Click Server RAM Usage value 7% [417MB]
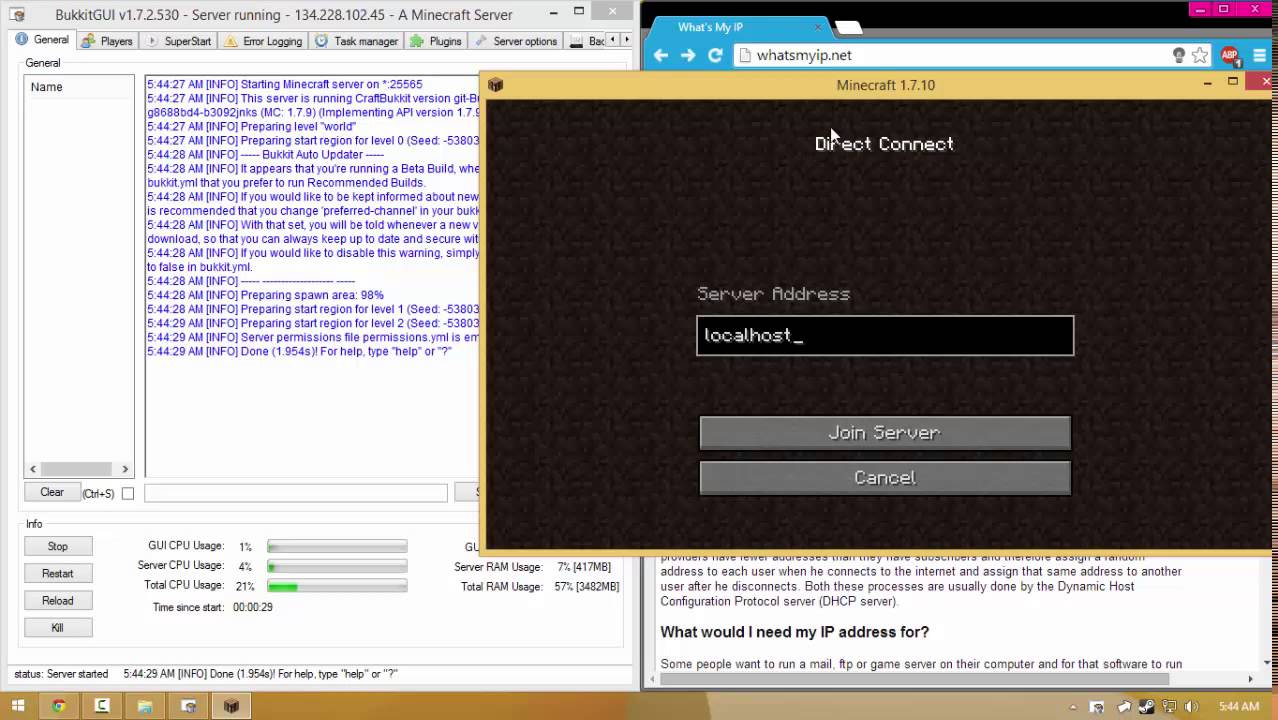Viewport: 1278px width, 720px height. tap(584, 567)
